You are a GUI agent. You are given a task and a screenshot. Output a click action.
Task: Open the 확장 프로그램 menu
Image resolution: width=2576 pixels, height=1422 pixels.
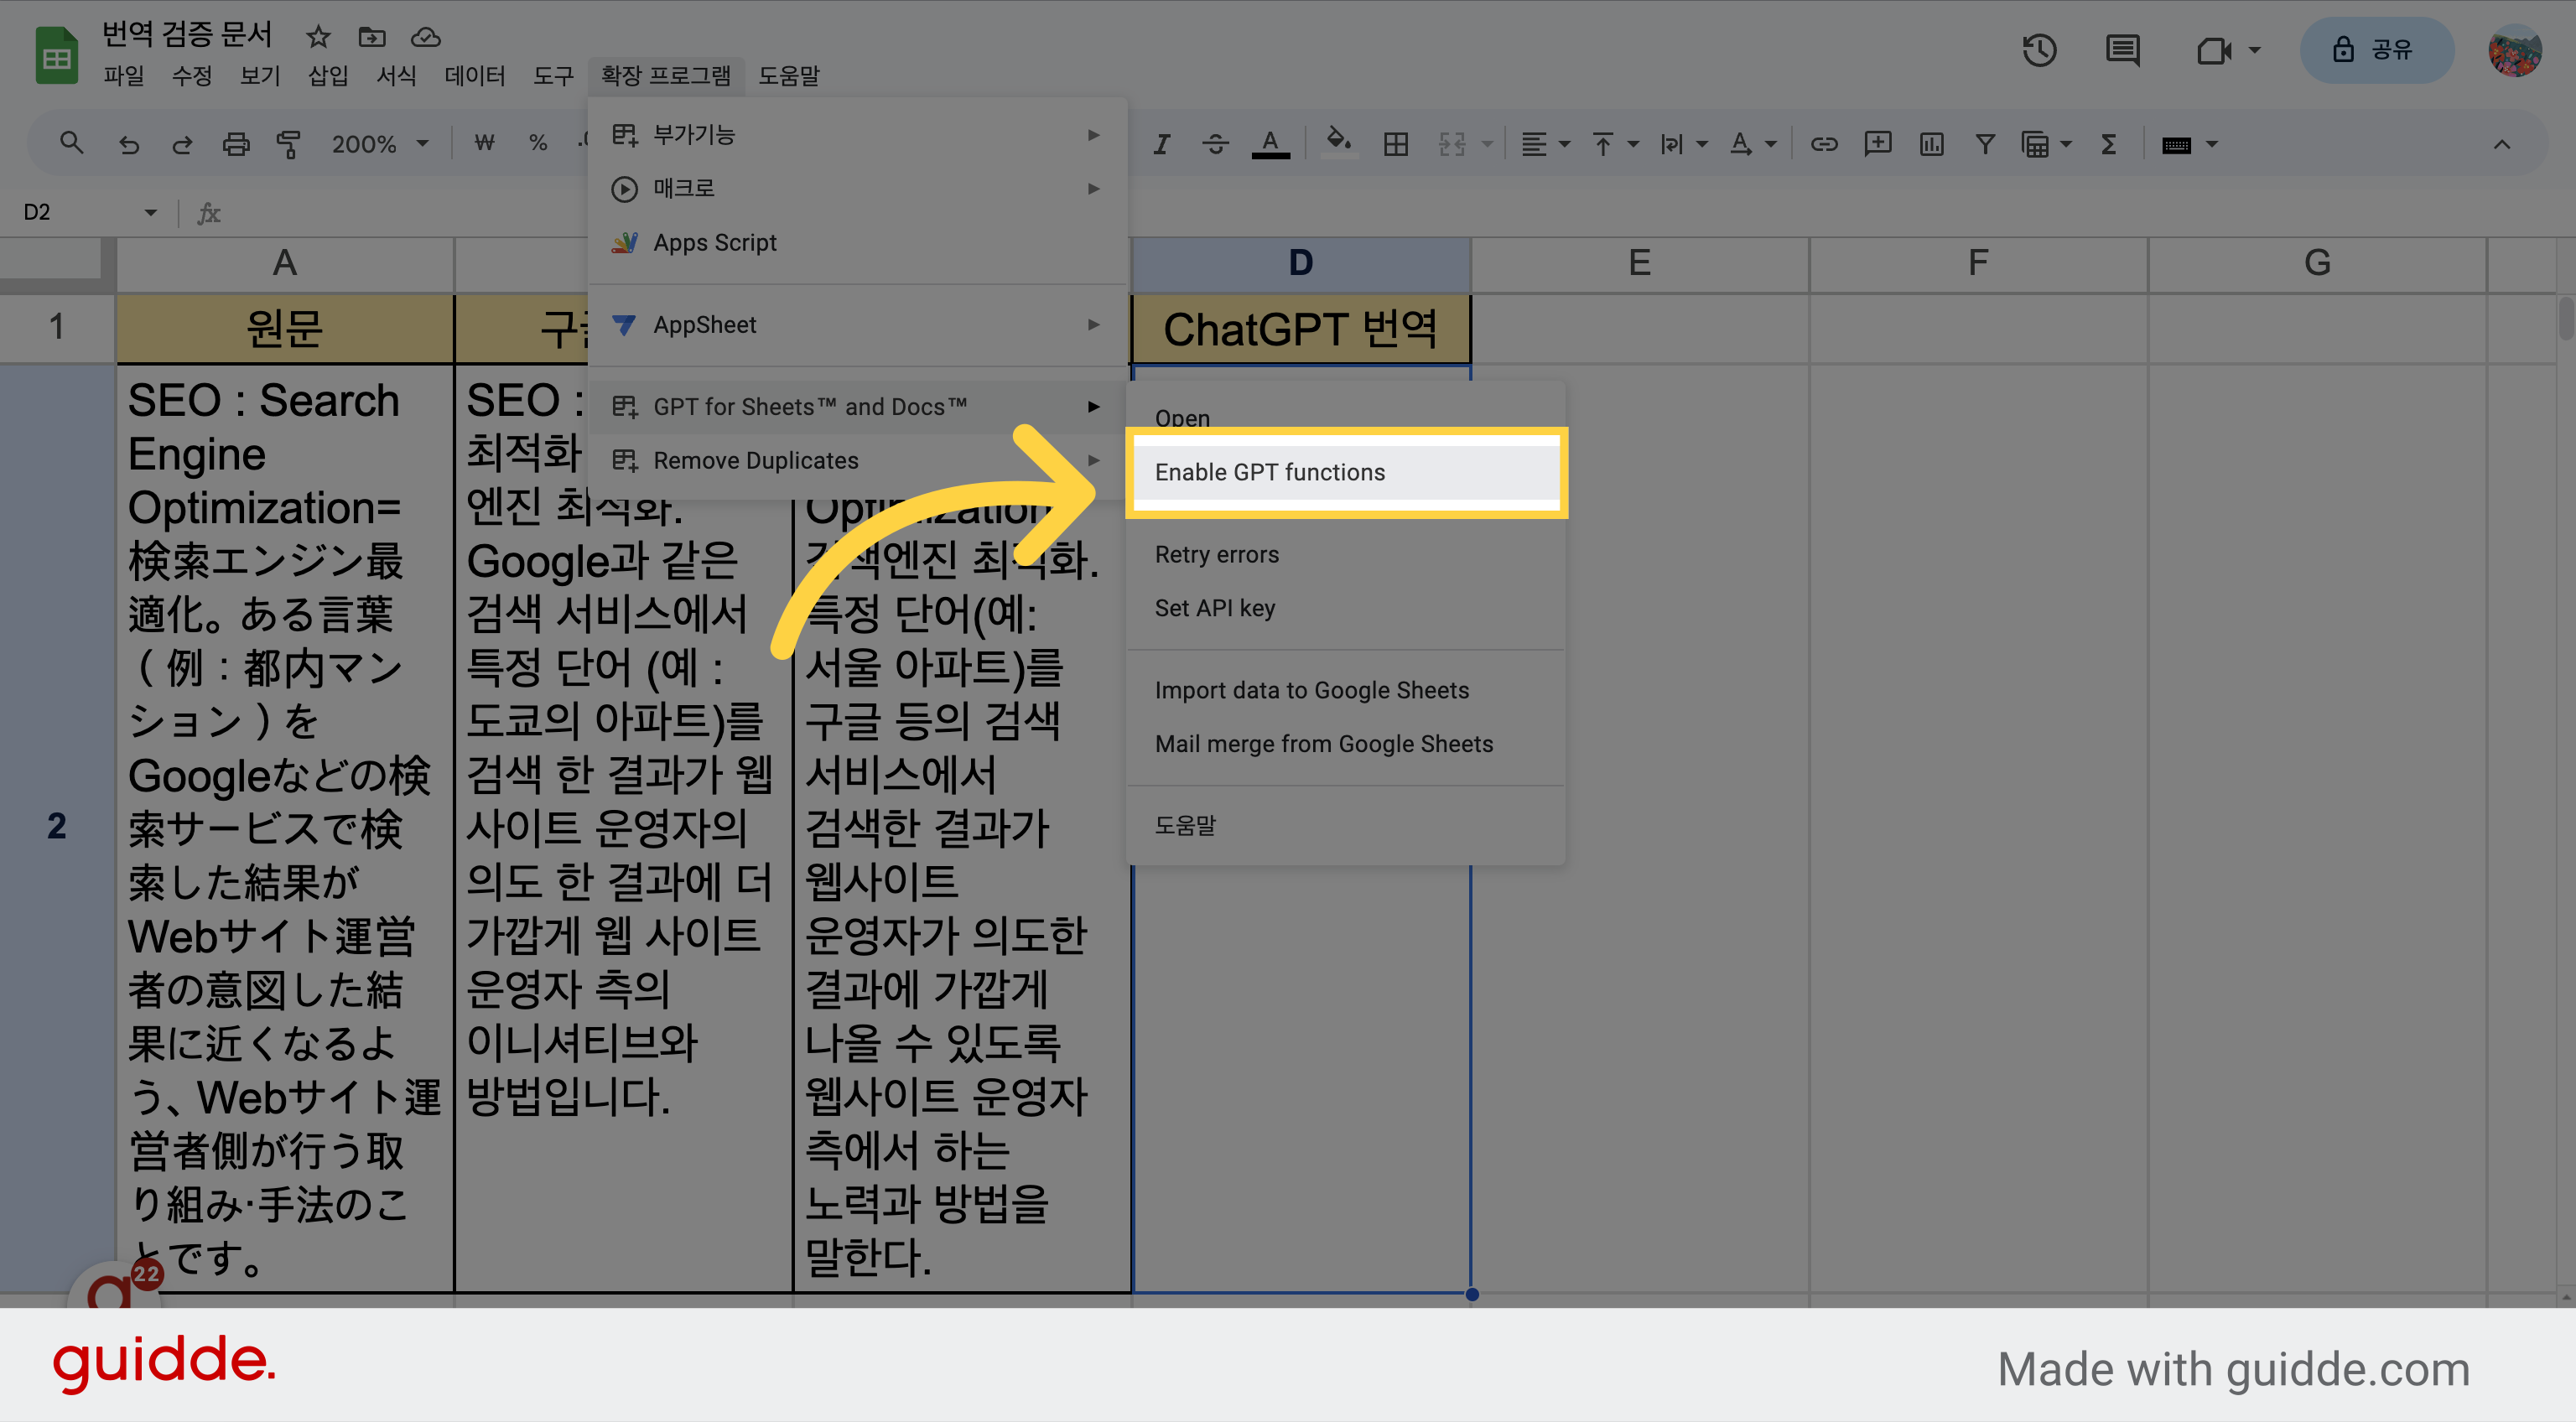[x=666, y=75]
